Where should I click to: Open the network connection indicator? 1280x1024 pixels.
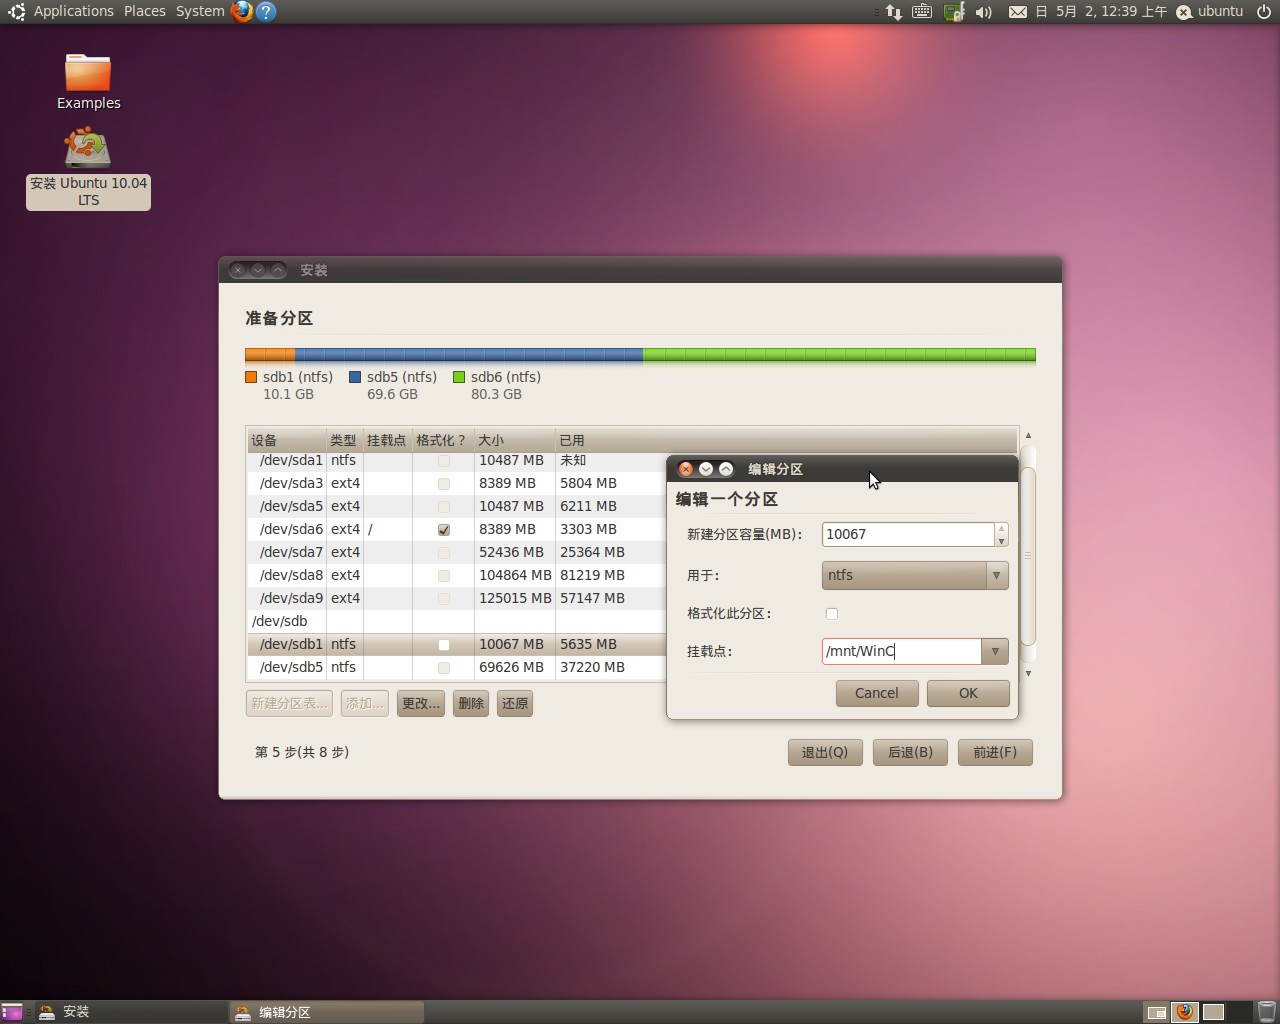pos(893,12)
